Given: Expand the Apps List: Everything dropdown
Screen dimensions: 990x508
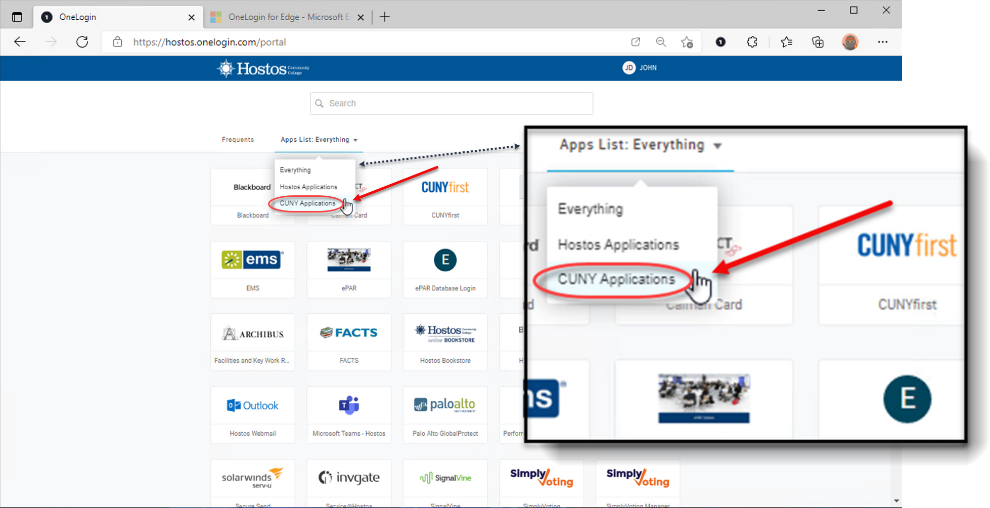Looking at the screenshot, I should click(x=319, y=140).
